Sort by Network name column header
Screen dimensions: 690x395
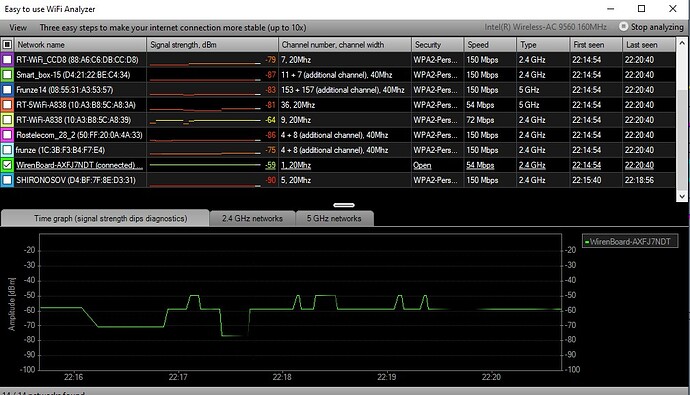click(x=80, y=44)
